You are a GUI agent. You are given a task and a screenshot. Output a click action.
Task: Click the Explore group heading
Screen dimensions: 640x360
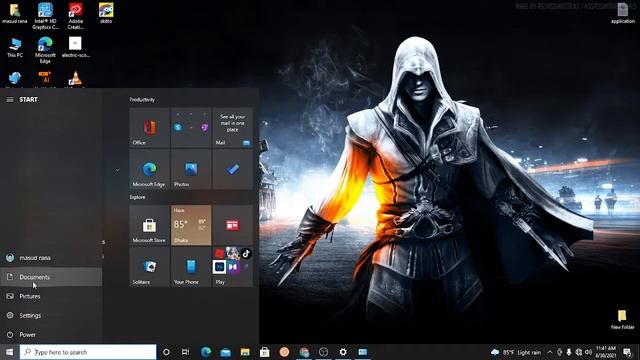[138, 197]
